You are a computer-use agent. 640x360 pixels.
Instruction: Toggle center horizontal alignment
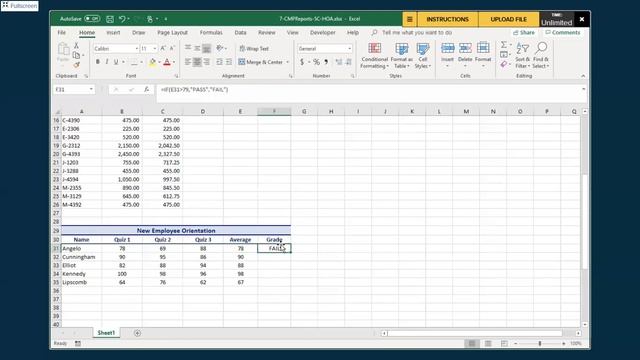[197, 62]
